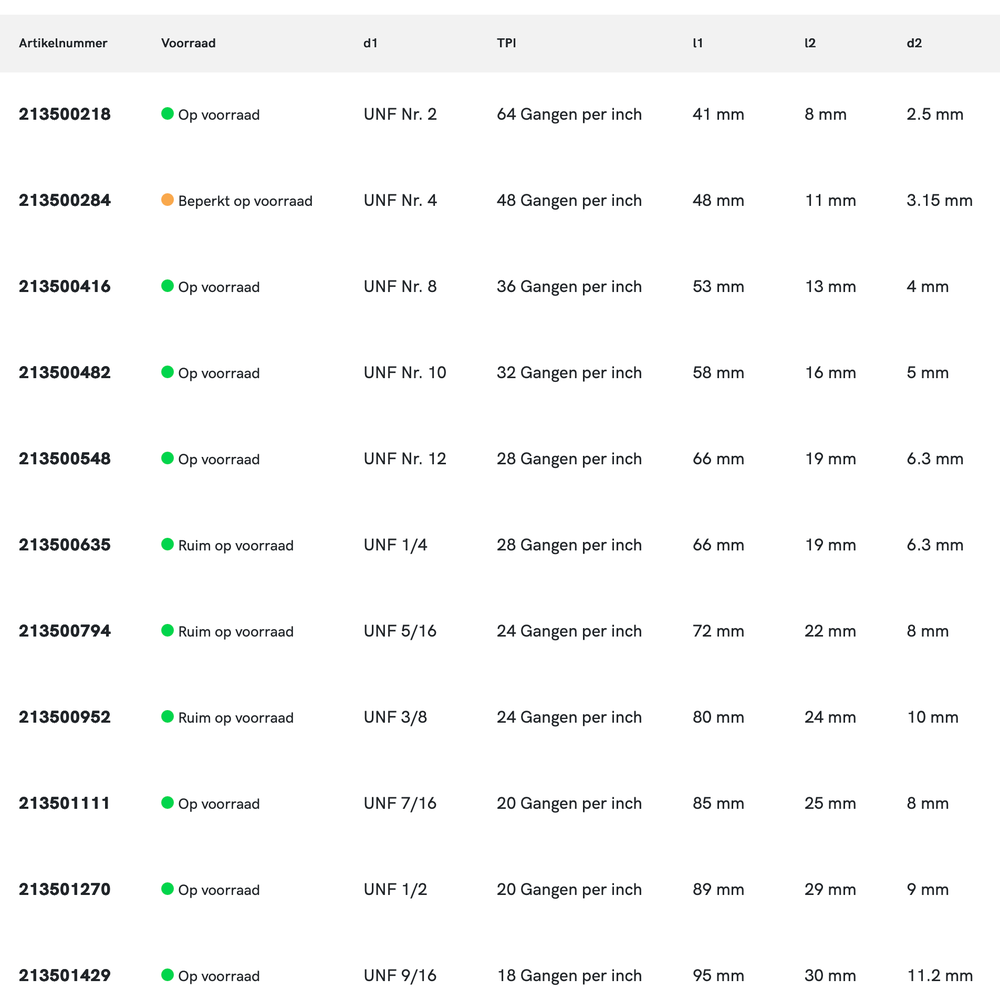1000x1000 pixels.
Task: Open article number 213500794
Action: pos(65,631)
